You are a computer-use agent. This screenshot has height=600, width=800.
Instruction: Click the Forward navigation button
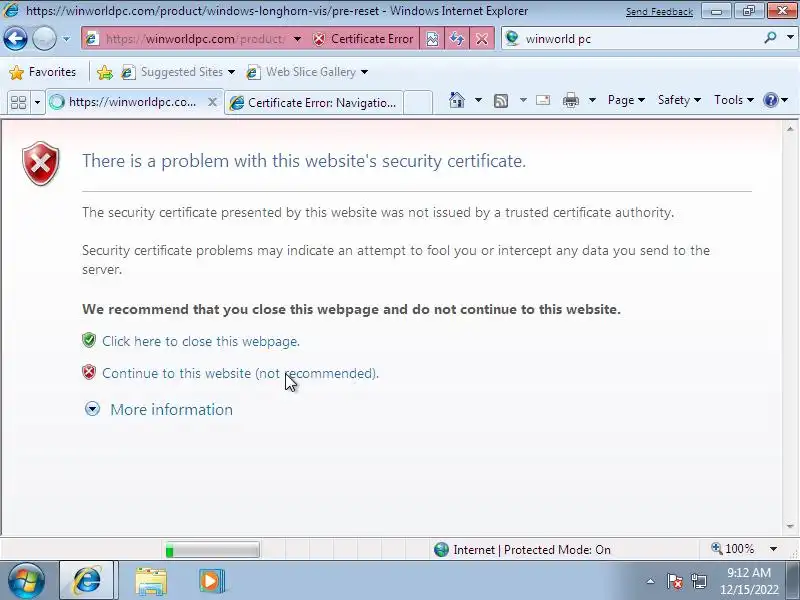[44, 39]
